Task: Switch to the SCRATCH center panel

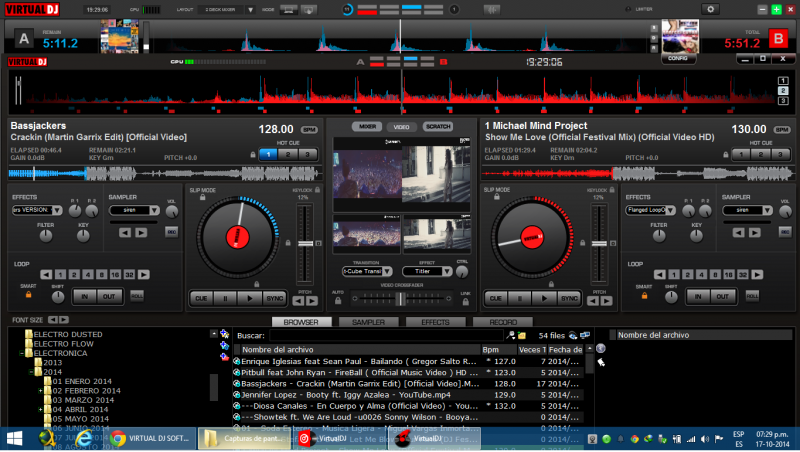Action: (437, 127)
